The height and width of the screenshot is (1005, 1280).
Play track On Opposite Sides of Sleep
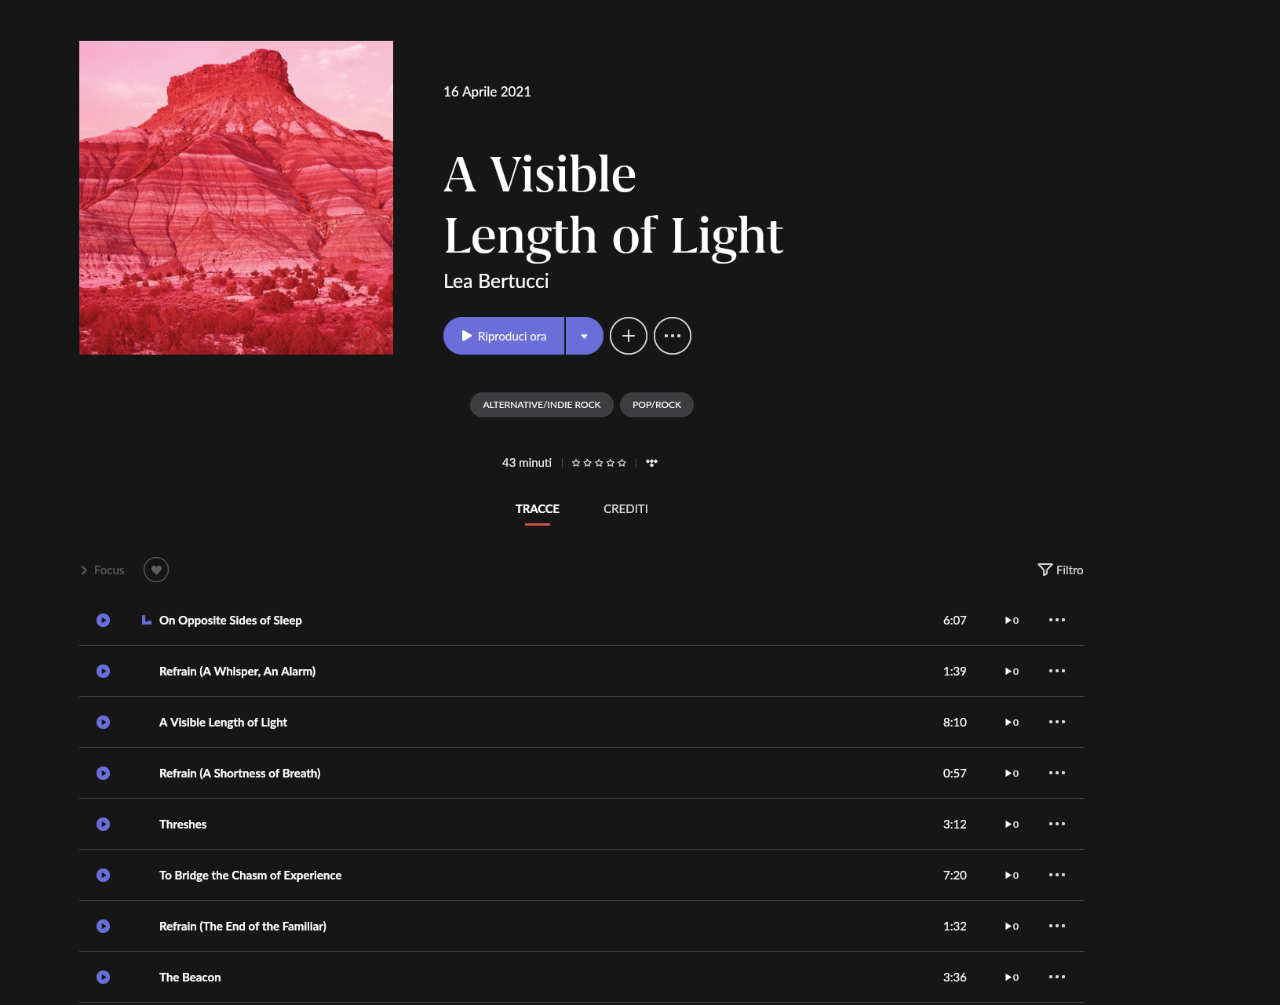point(103,620)
